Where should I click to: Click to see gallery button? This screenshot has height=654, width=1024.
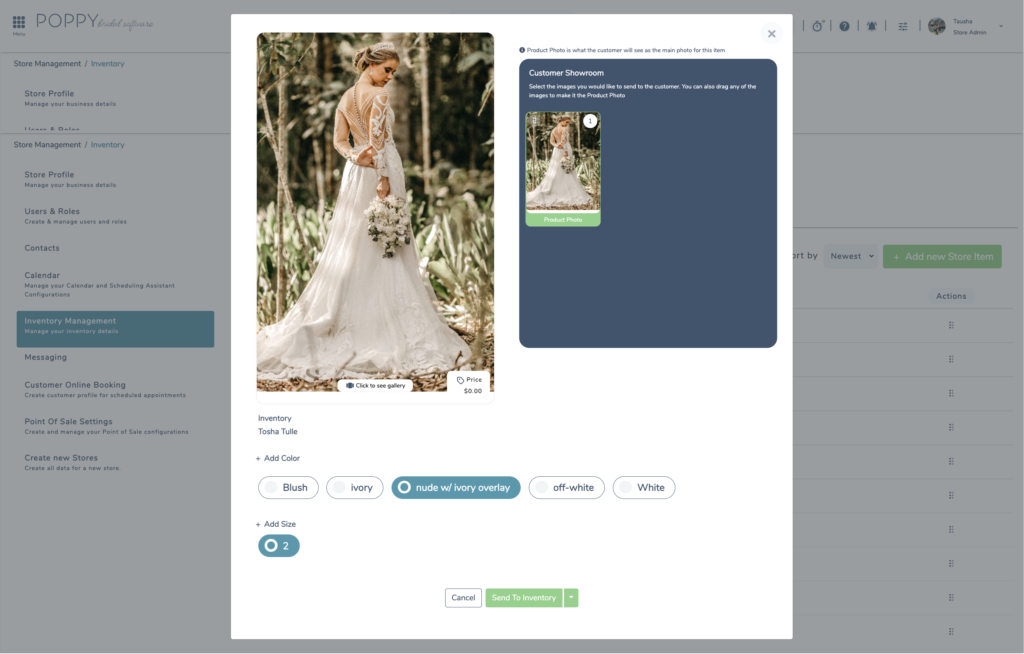click(375, 385)
